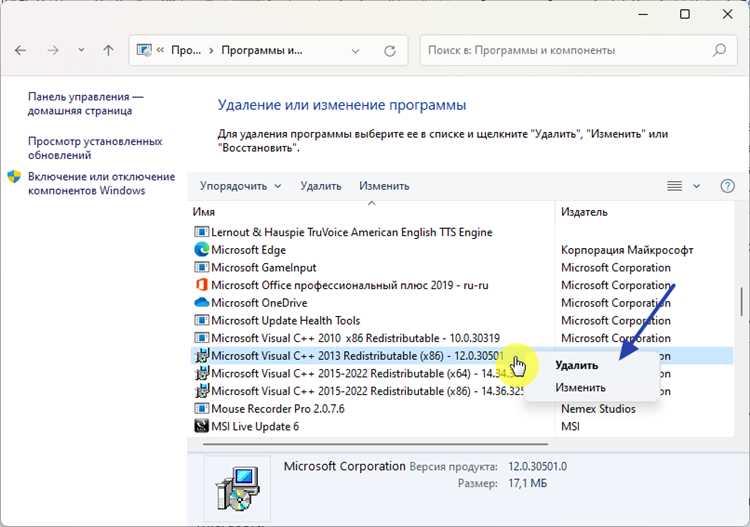Select the Microsoft GameInput entry

point(264,268)
